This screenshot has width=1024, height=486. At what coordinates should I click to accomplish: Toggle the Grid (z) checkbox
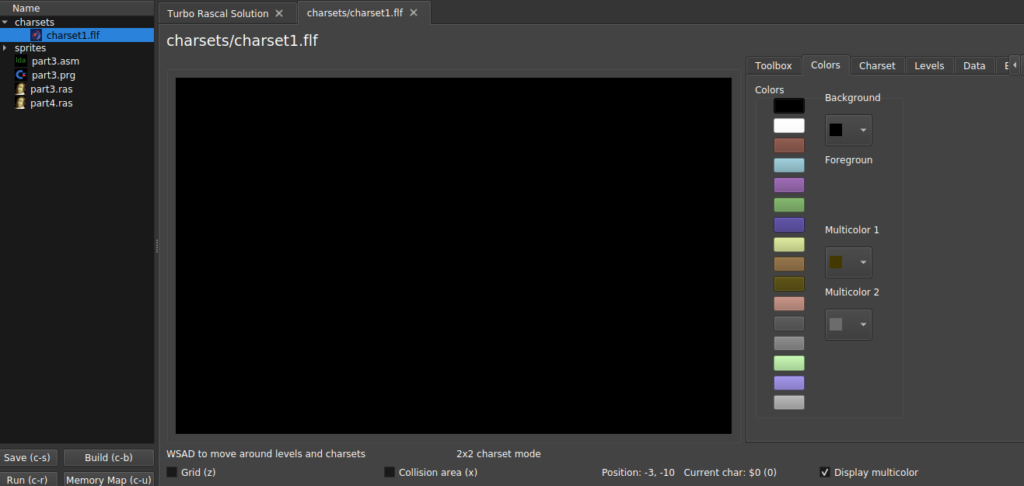[x=172, y=472]
